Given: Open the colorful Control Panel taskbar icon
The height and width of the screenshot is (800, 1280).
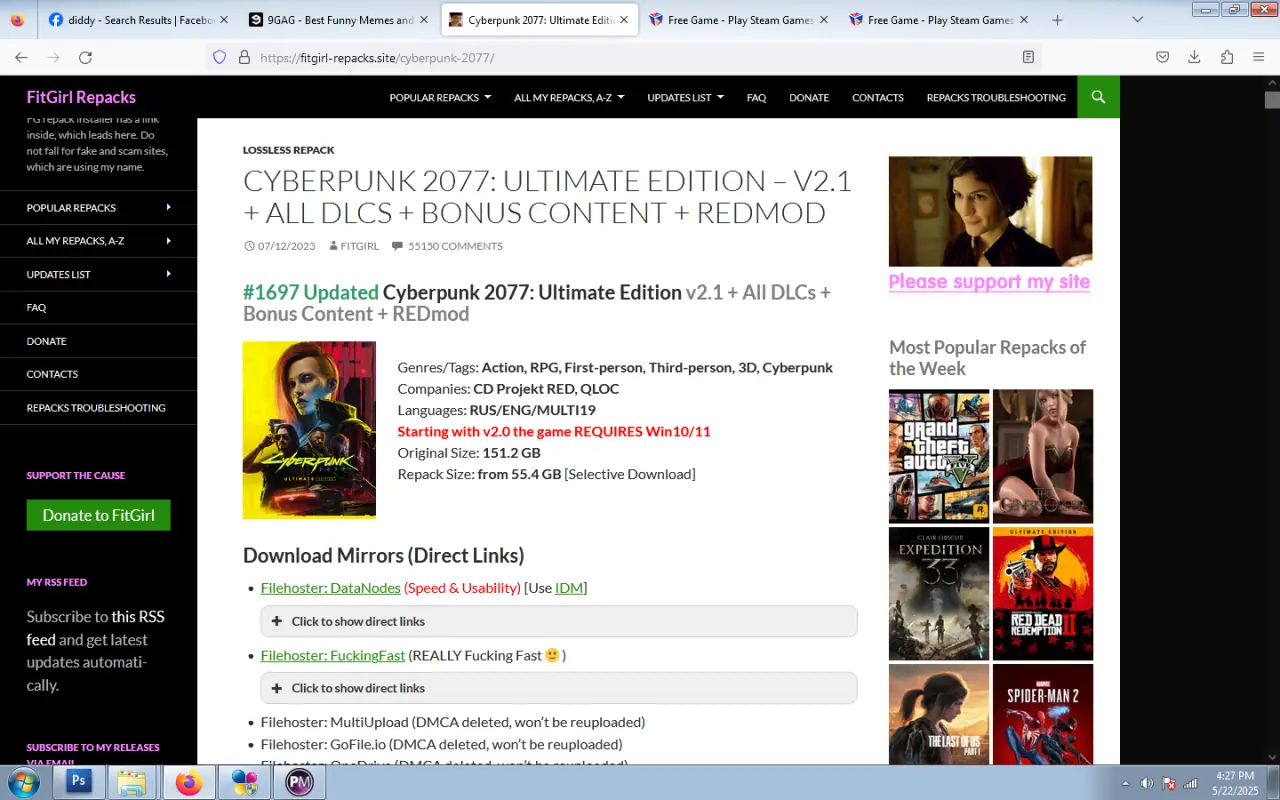Looking at the screenshot, I should (244, 782).
